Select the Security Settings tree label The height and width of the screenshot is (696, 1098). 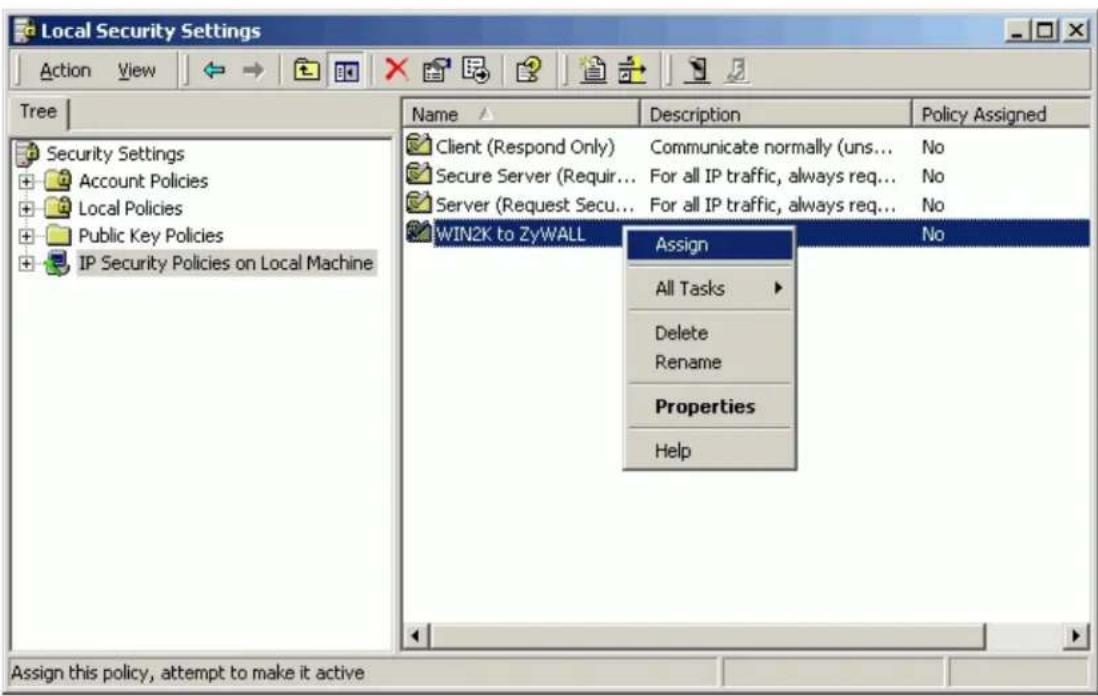(x=116, y=153)
